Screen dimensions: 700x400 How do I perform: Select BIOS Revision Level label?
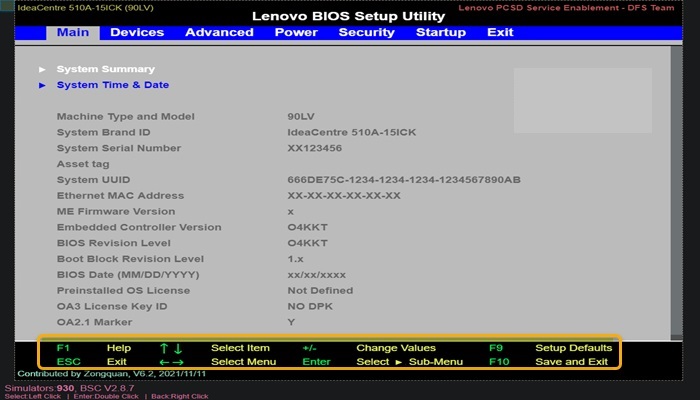click(113, 243)
